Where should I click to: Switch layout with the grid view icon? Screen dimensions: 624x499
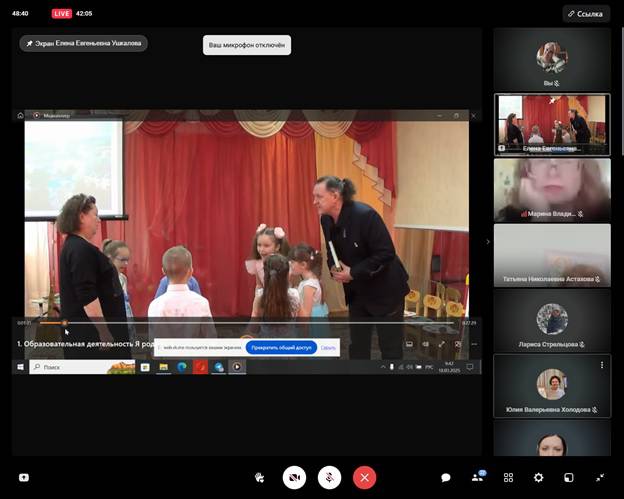508,478
